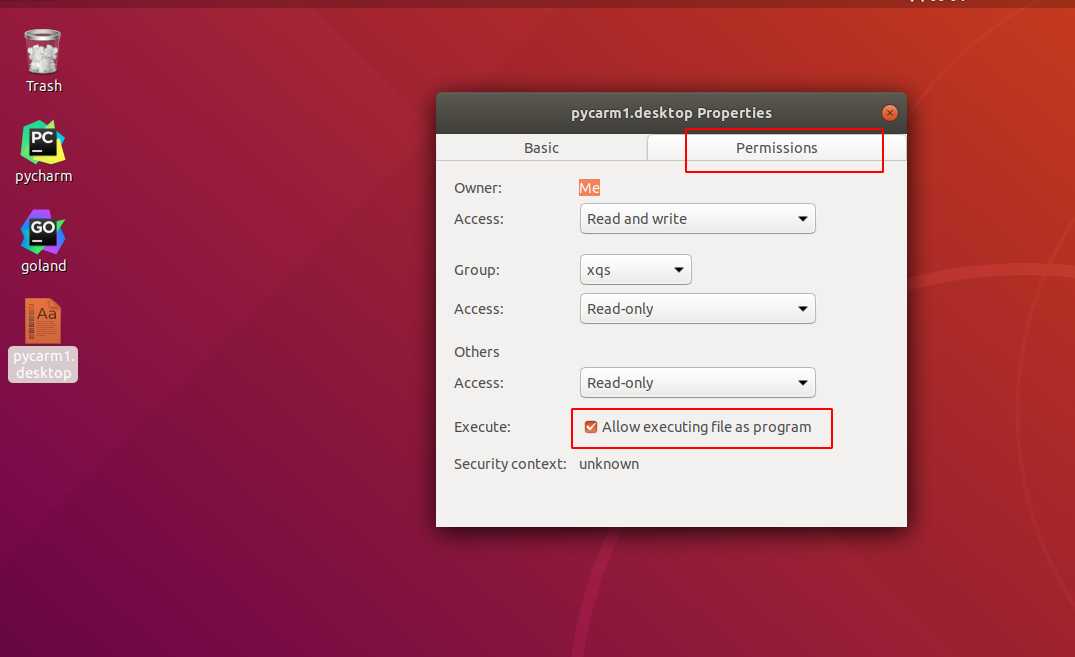
Task: Switch to the Permissions tab
Action: (x=776, y=147)
